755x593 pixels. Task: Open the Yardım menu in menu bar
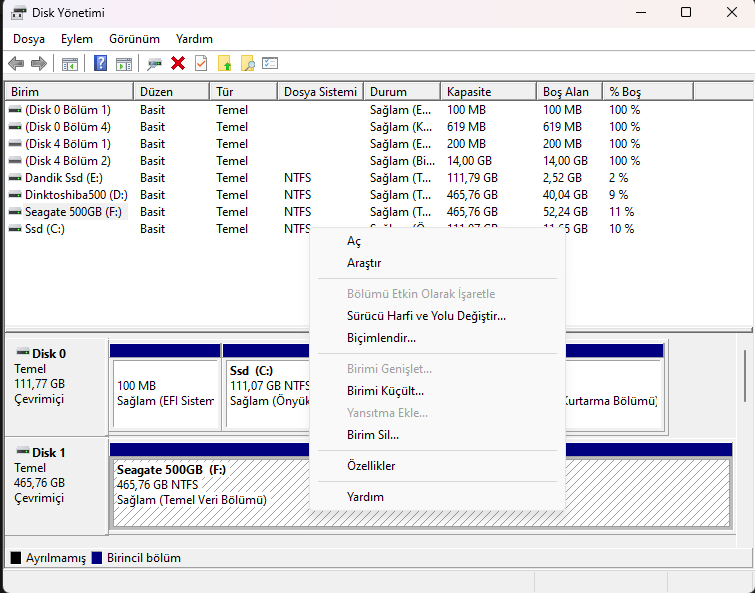[195, 39]
